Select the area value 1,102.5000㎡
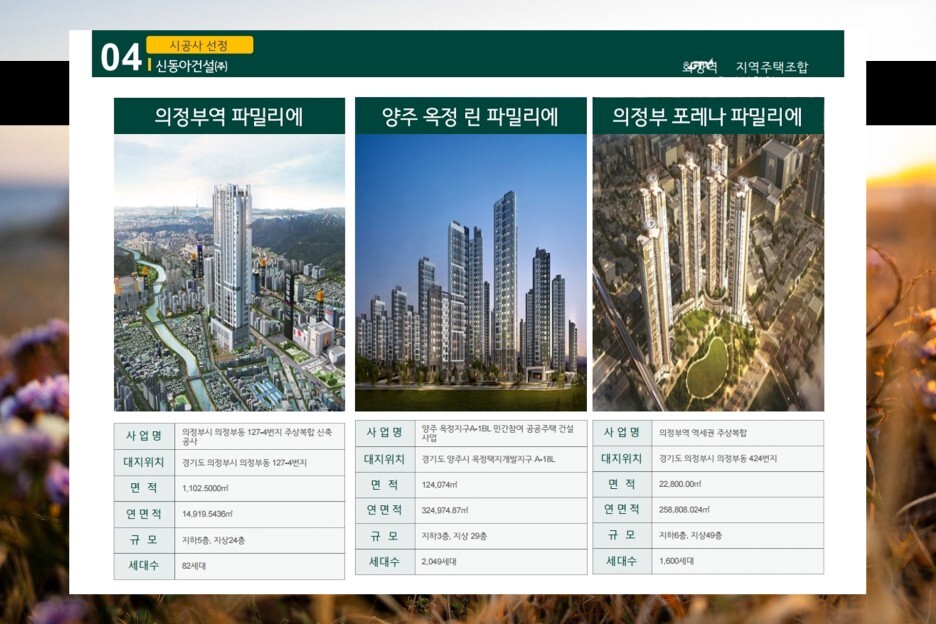 pos(205,488)
